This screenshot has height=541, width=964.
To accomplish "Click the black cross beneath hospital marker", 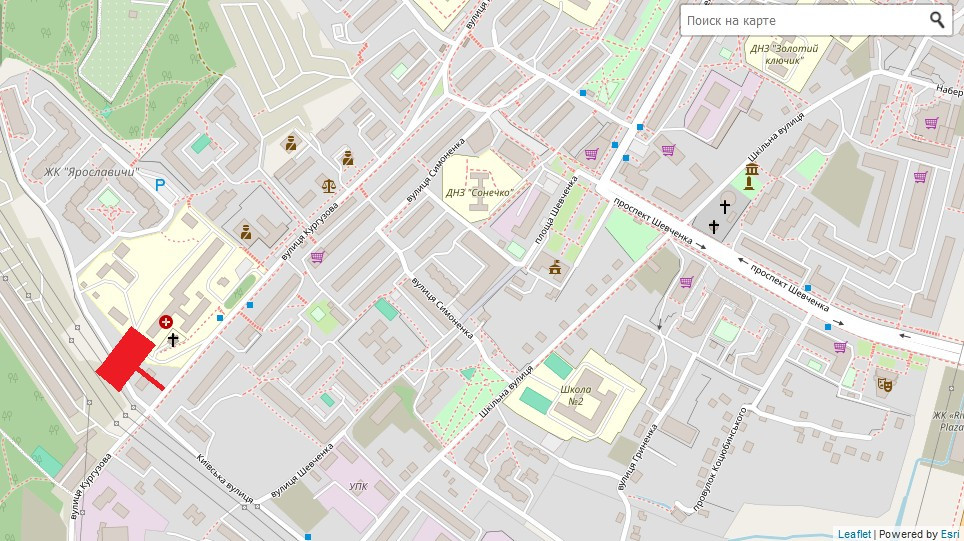I will point(173,340).
